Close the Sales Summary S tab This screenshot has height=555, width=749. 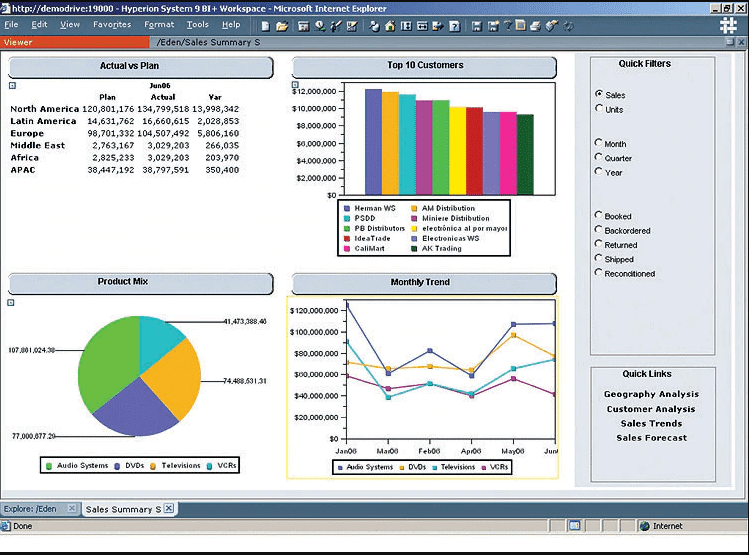(169, 509)
